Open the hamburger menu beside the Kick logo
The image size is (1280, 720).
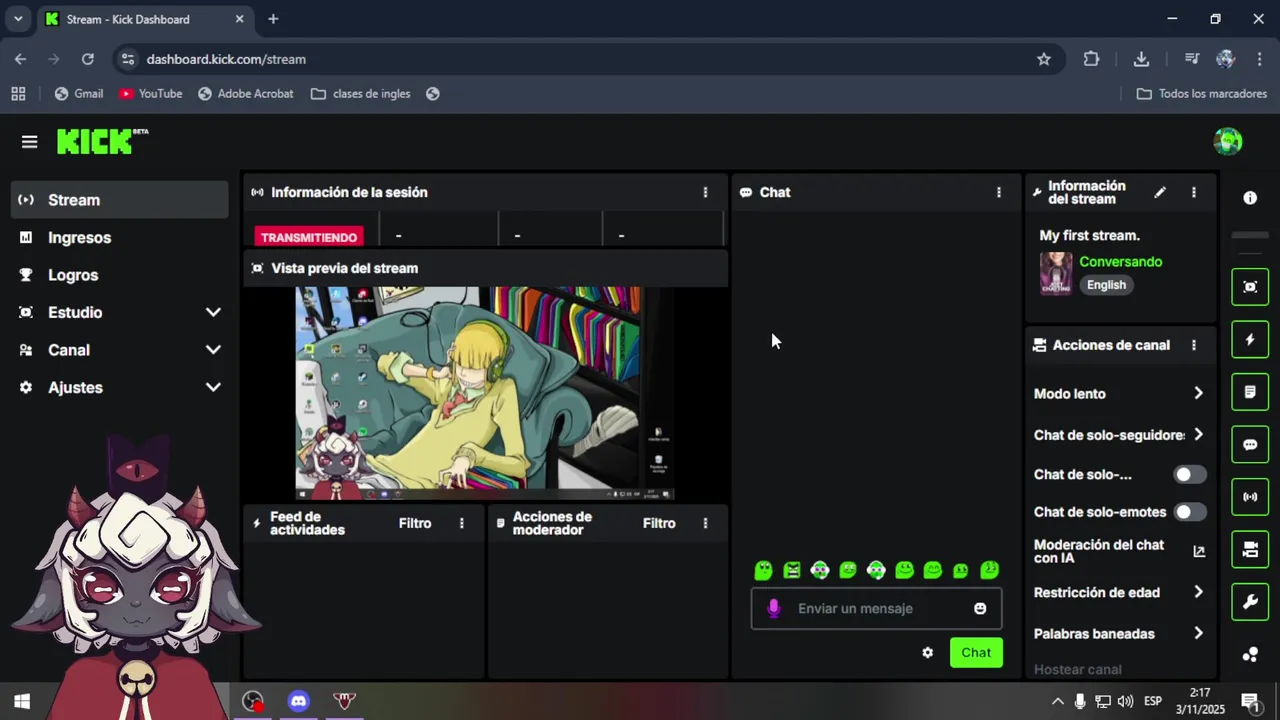click(x=29, y=142)
